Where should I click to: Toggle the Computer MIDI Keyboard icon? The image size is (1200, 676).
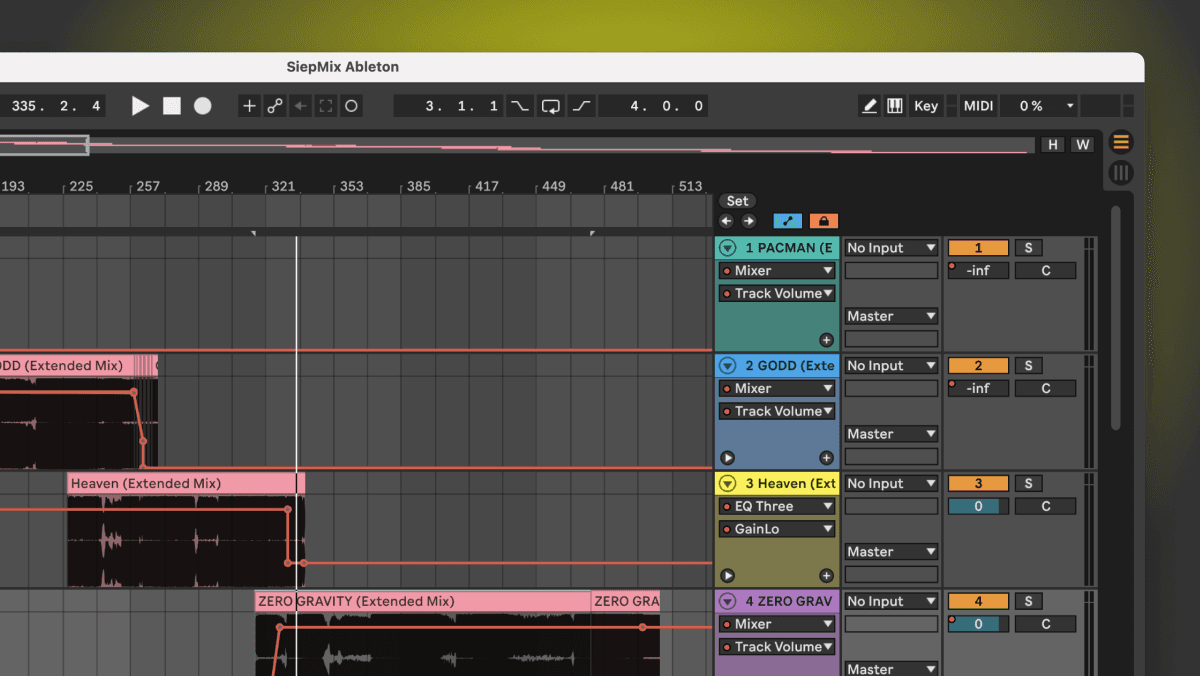[x=895, y=106]
